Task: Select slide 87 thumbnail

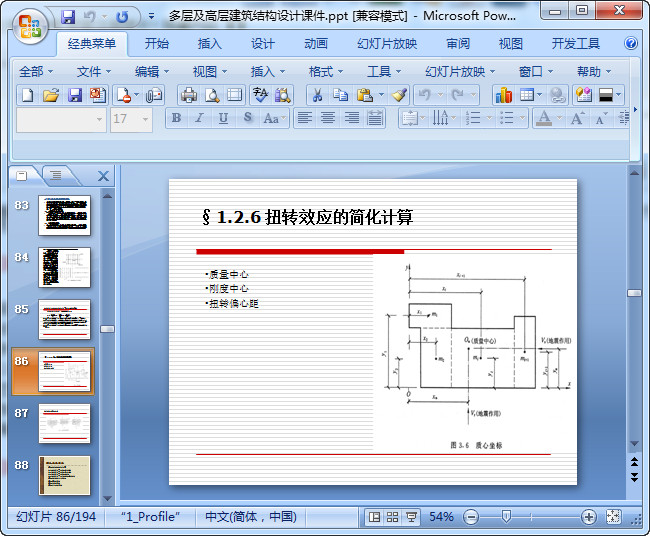Action: (64, 423)
